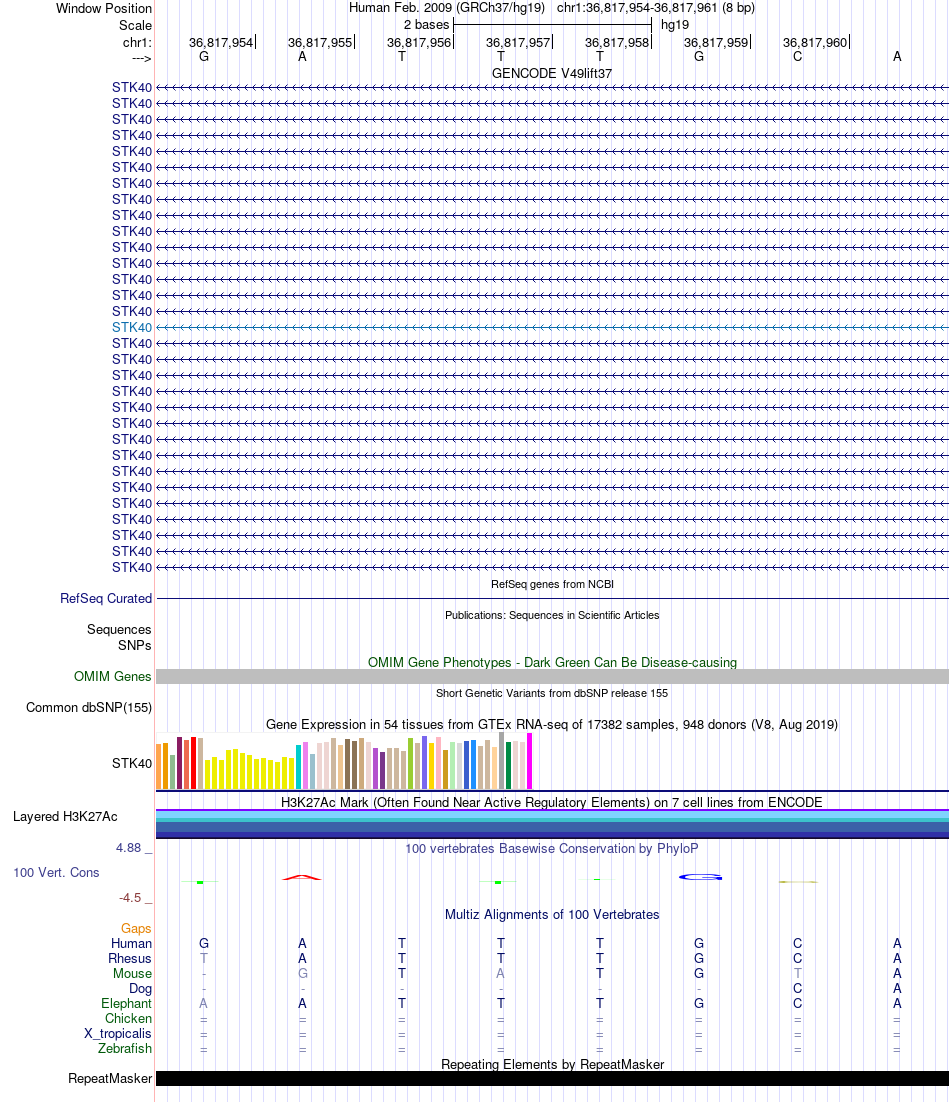Click the 36,817,959 ruler coordinate

click(x=716, y=42)
